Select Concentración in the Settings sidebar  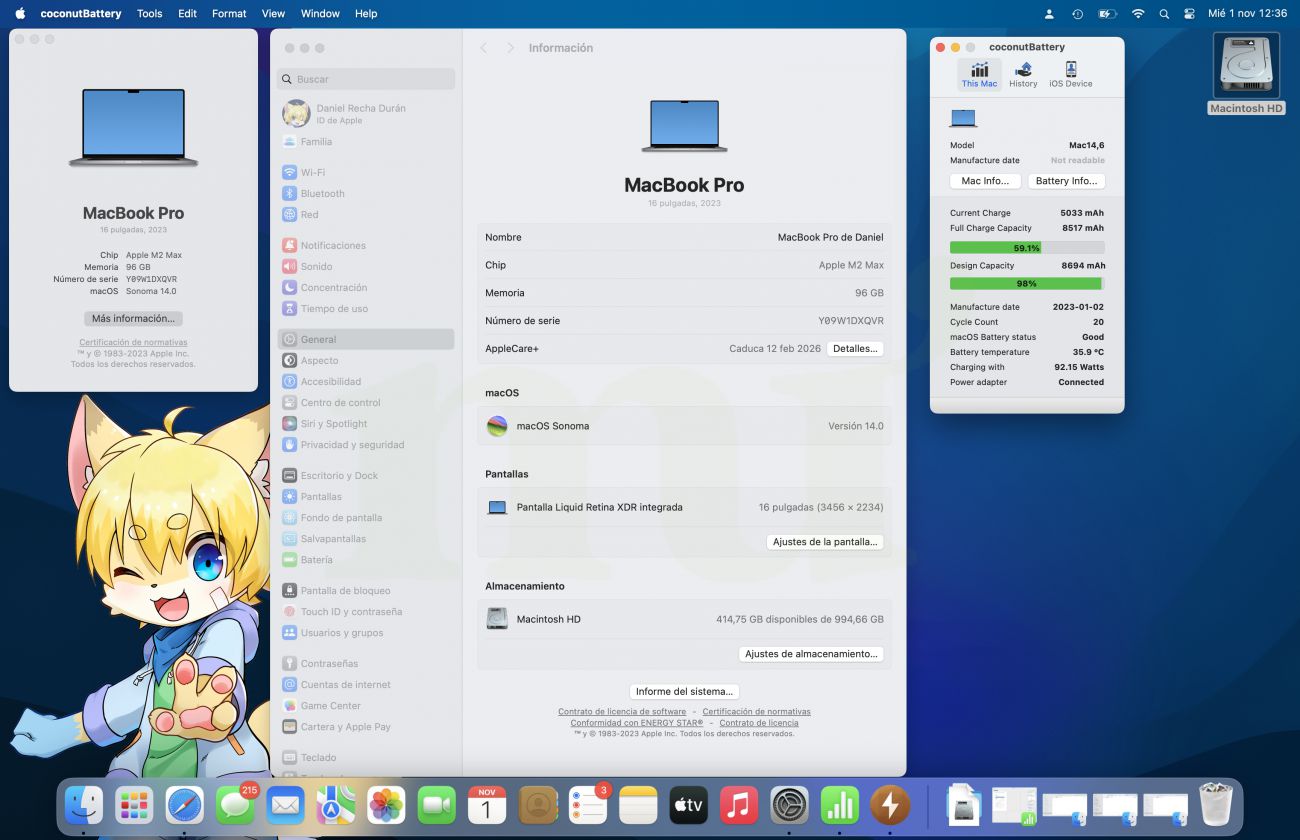pos(366,287)
